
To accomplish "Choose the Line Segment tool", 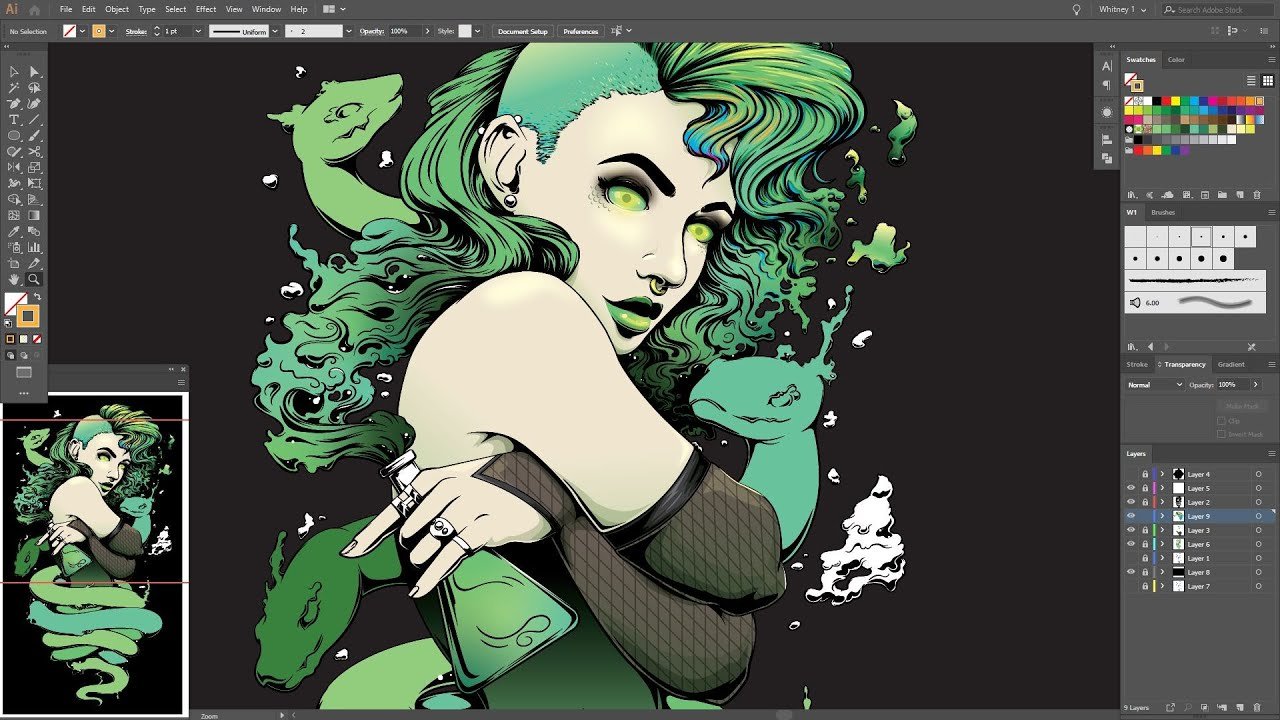I will pyautogui.click(x=34, y=120).
